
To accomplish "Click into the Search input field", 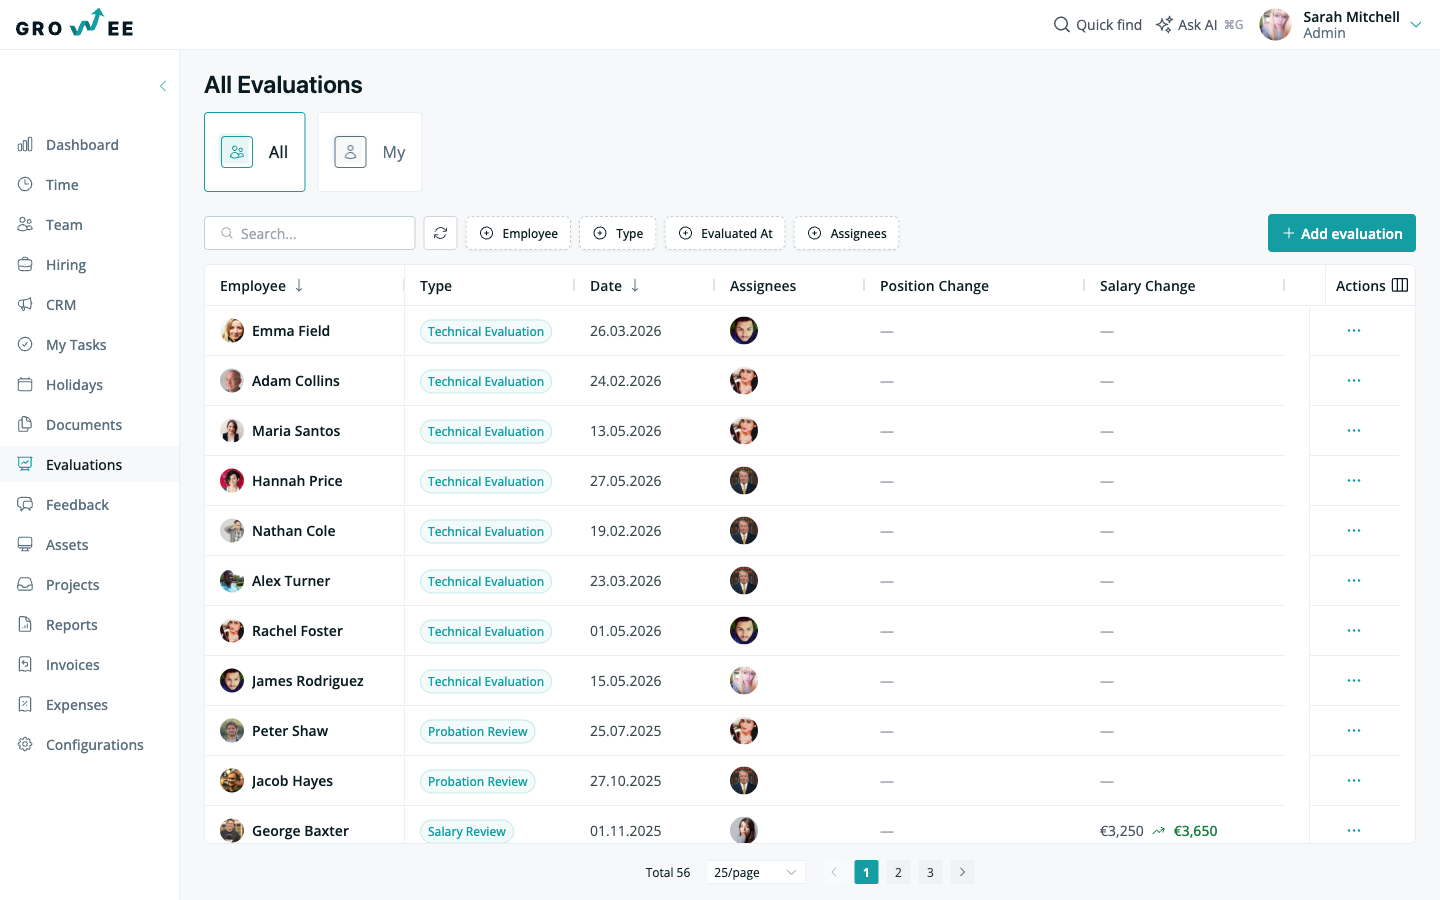I will (310, 233).
